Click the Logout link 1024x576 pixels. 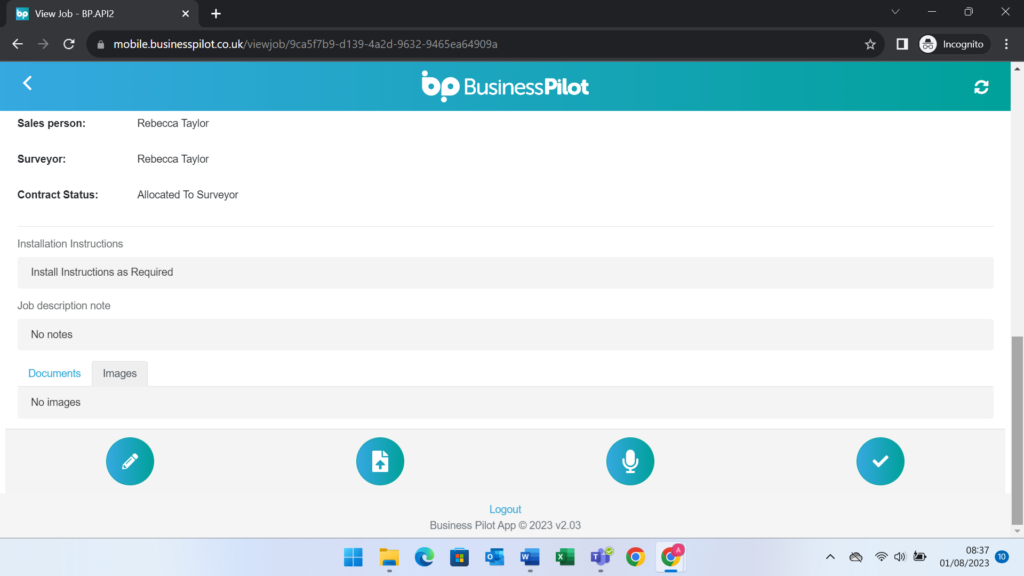click(x=505, y=509)
